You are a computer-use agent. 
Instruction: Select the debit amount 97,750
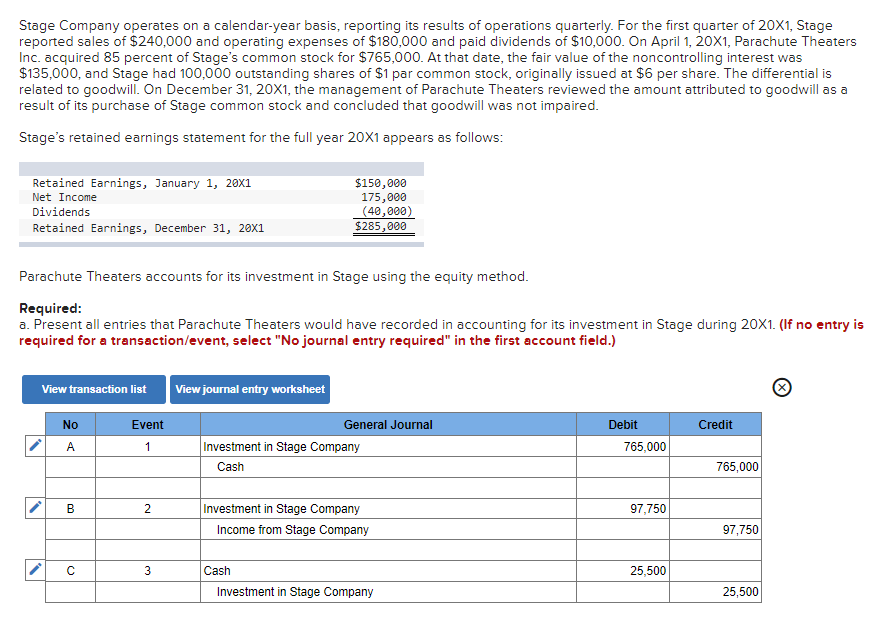click(x=623, y=509)
